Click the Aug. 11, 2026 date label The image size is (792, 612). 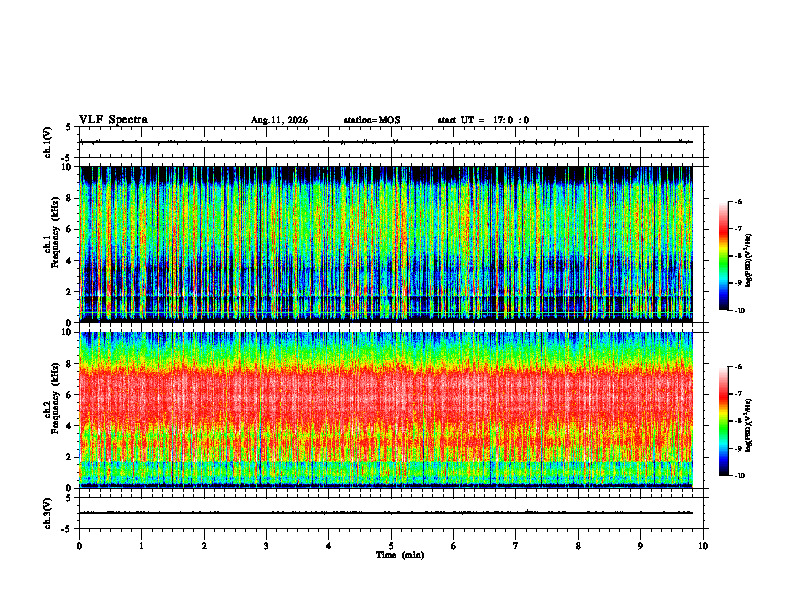pos(279,120)
